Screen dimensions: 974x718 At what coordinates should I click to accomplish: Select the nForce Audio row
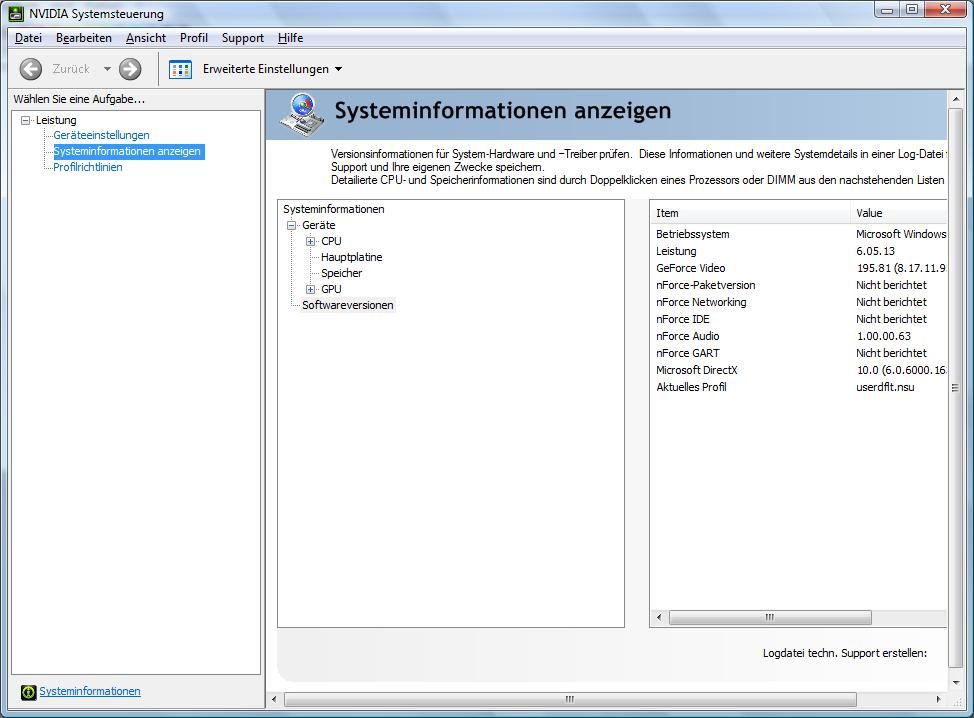799,336
